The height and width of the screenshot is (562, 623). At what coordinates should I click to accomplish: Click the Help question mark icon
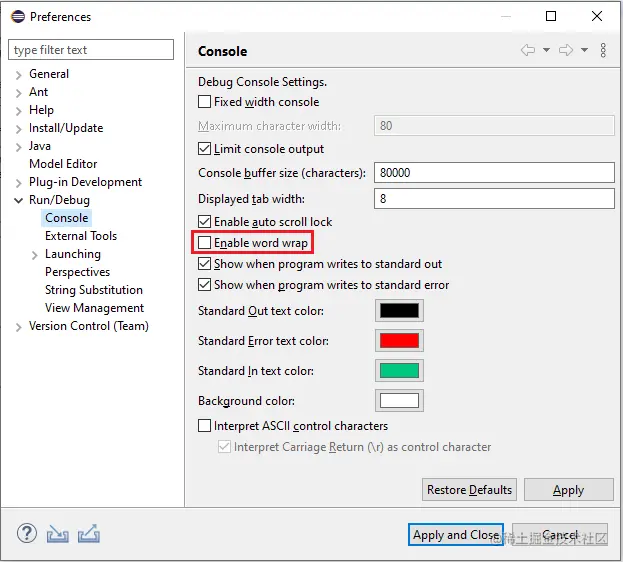(27, 533)
